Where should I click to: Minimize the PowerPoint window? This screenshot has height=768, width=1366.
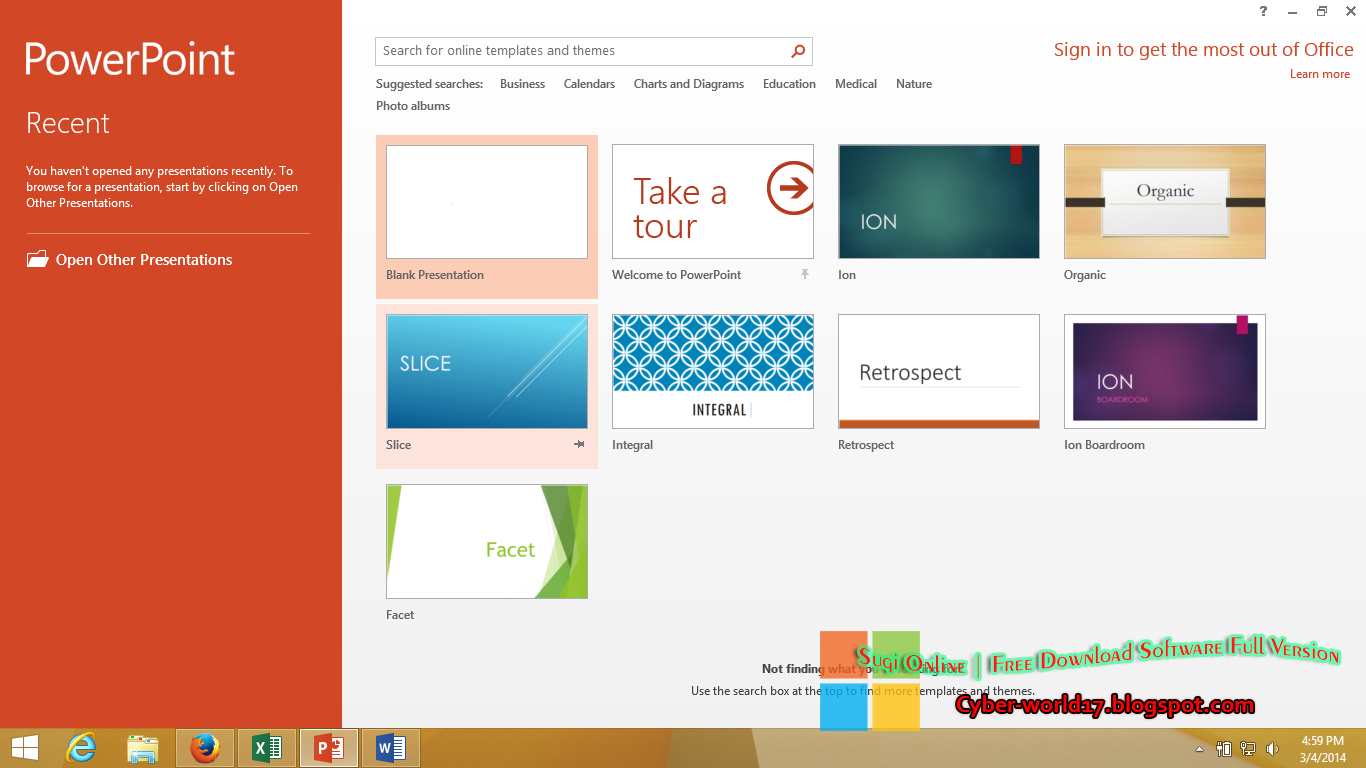click(x=1293, y=11)
